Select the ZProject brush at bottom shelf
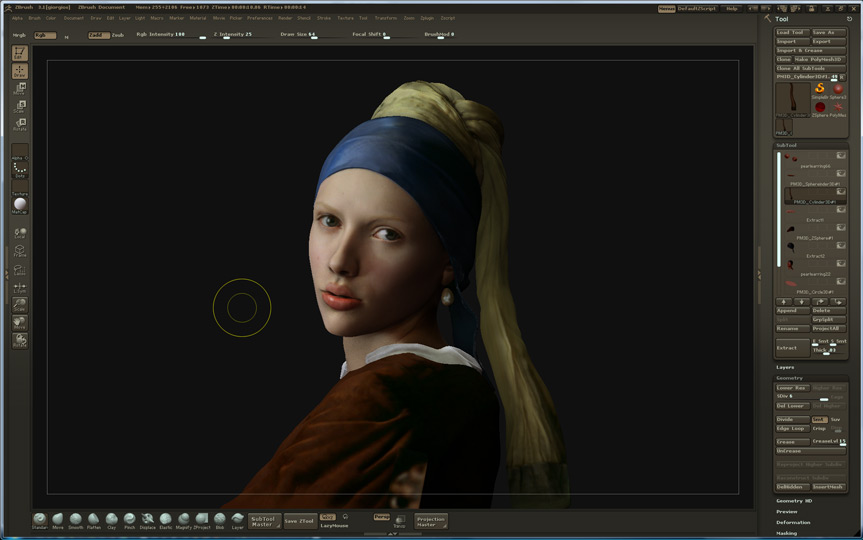 point(202,520)
